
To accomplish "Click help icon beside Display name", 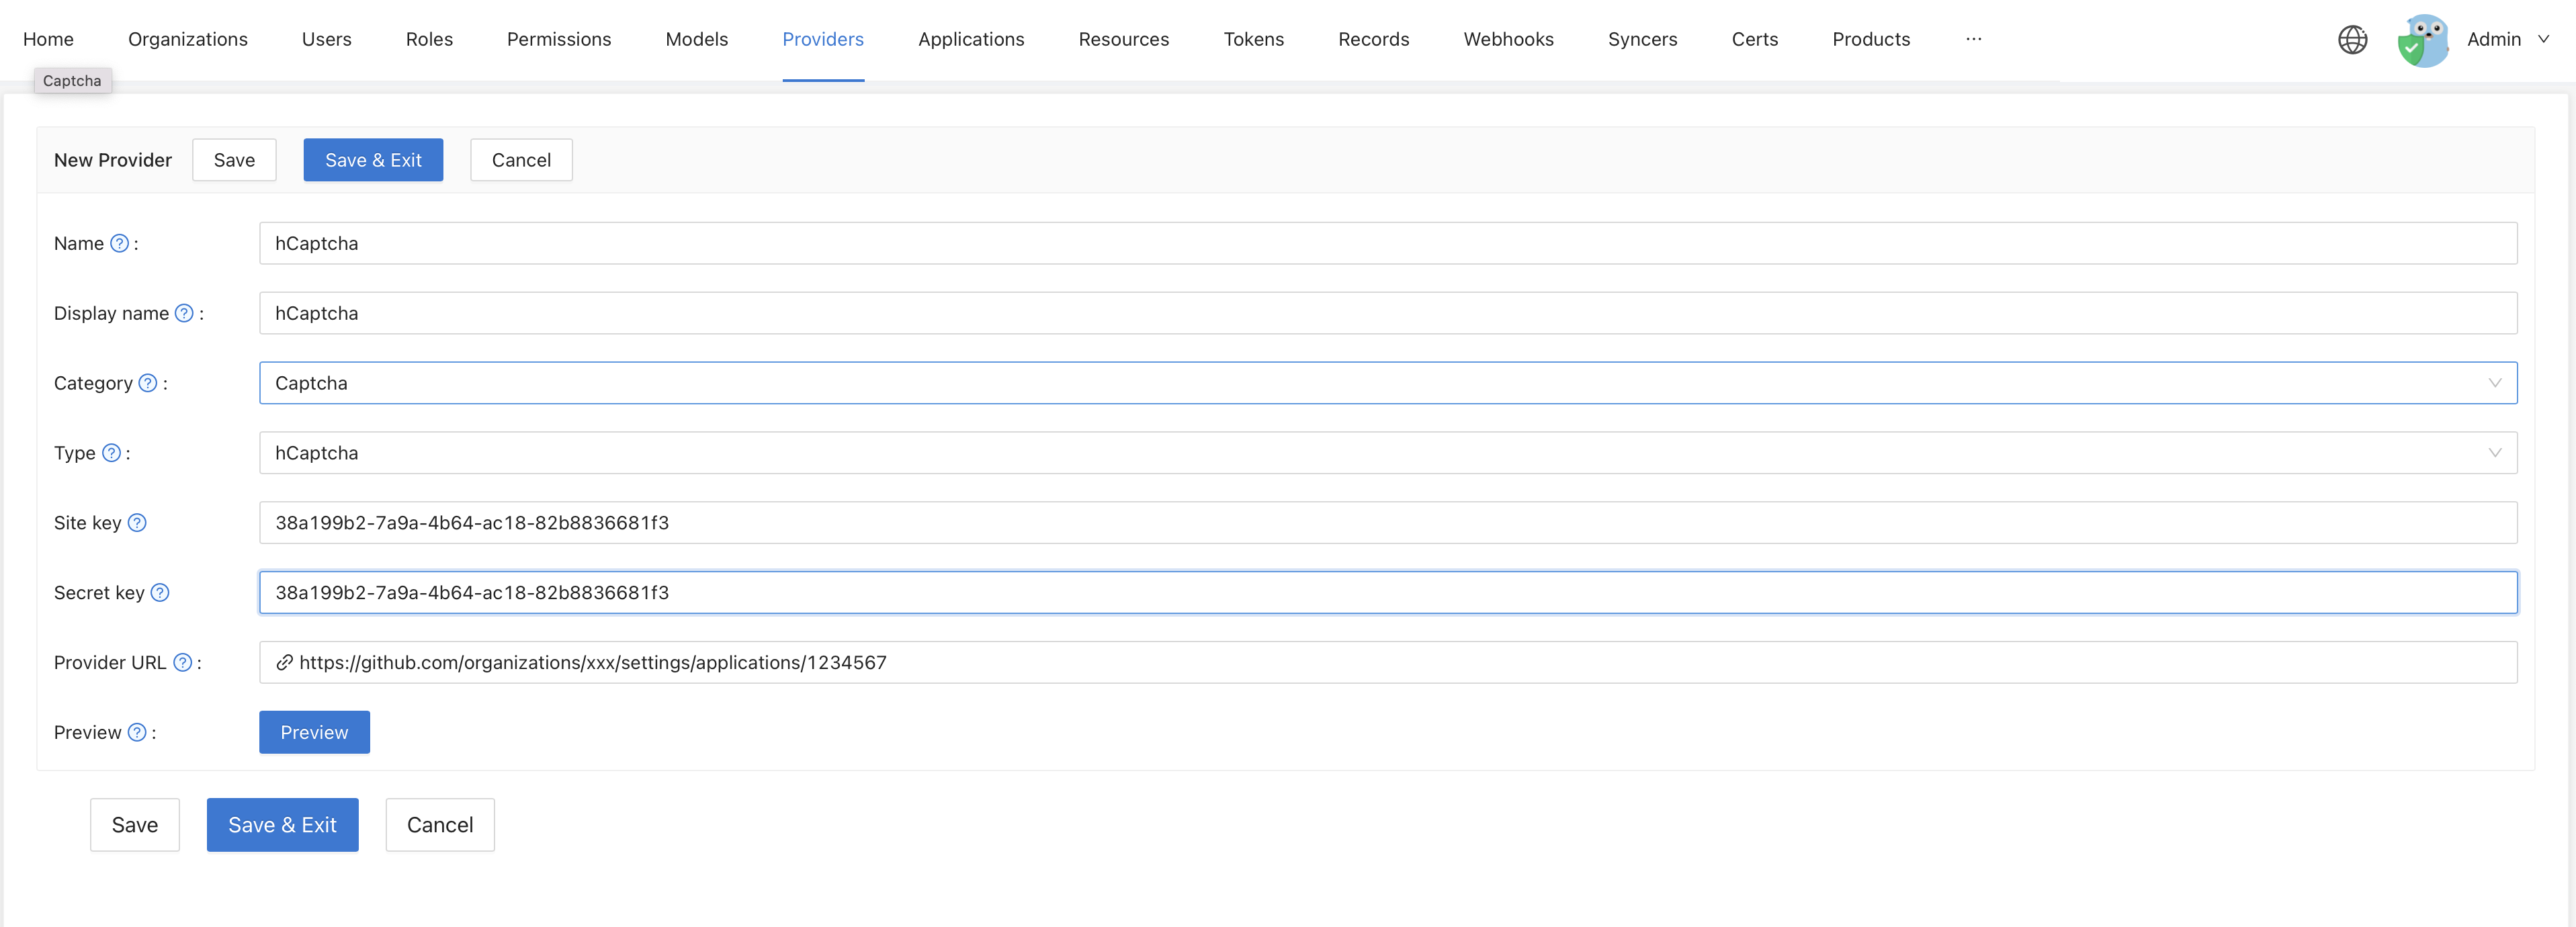I will [x=184, y=313].
